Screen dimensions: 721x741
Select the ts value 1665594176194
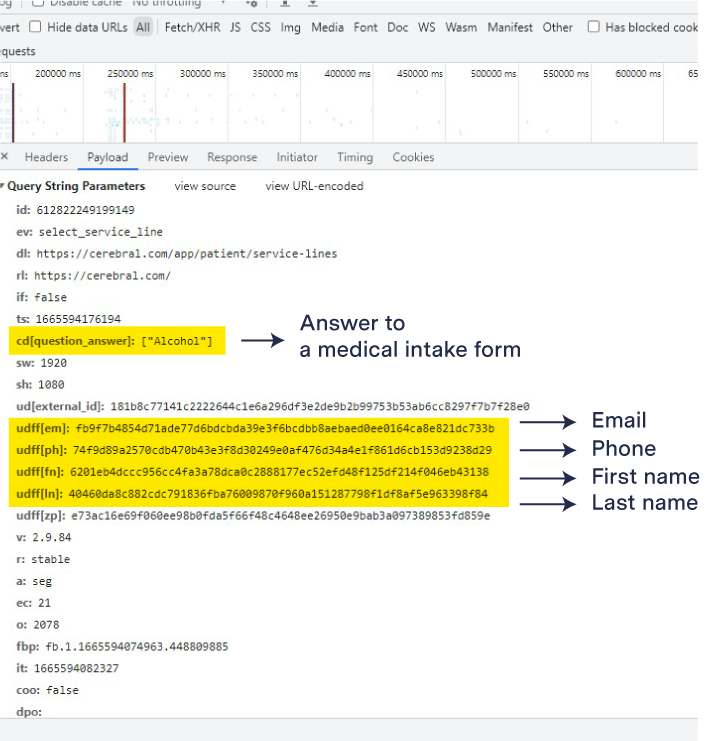(78, 319)
